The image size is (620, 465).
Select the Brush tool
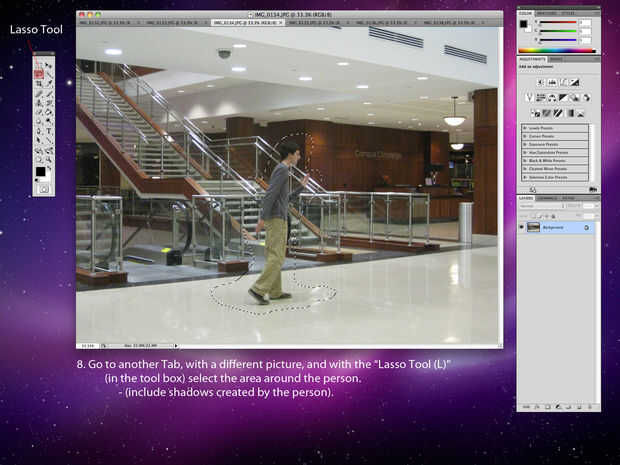point(49,93)
